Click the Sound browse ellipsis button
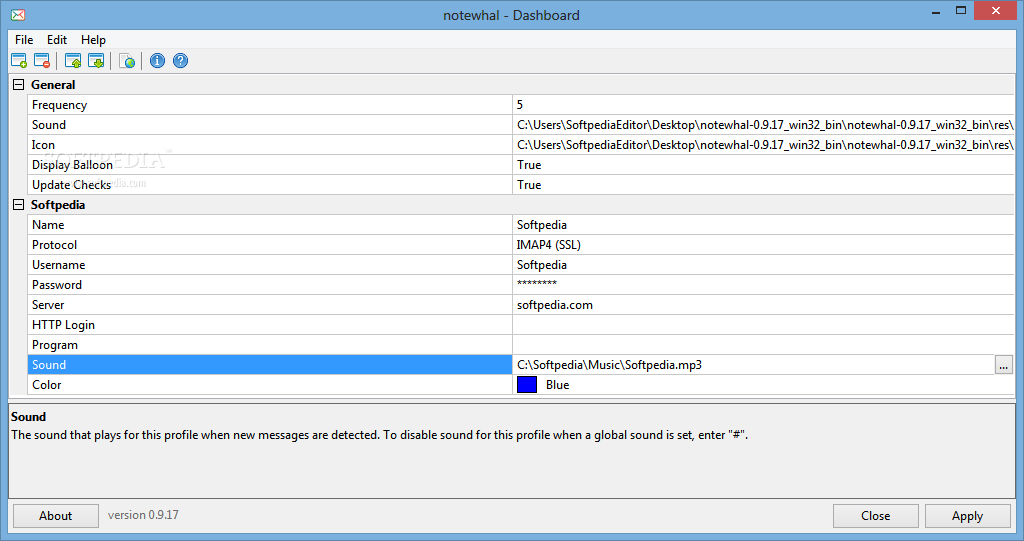 pyautogui.click(x=1004, y=365)
